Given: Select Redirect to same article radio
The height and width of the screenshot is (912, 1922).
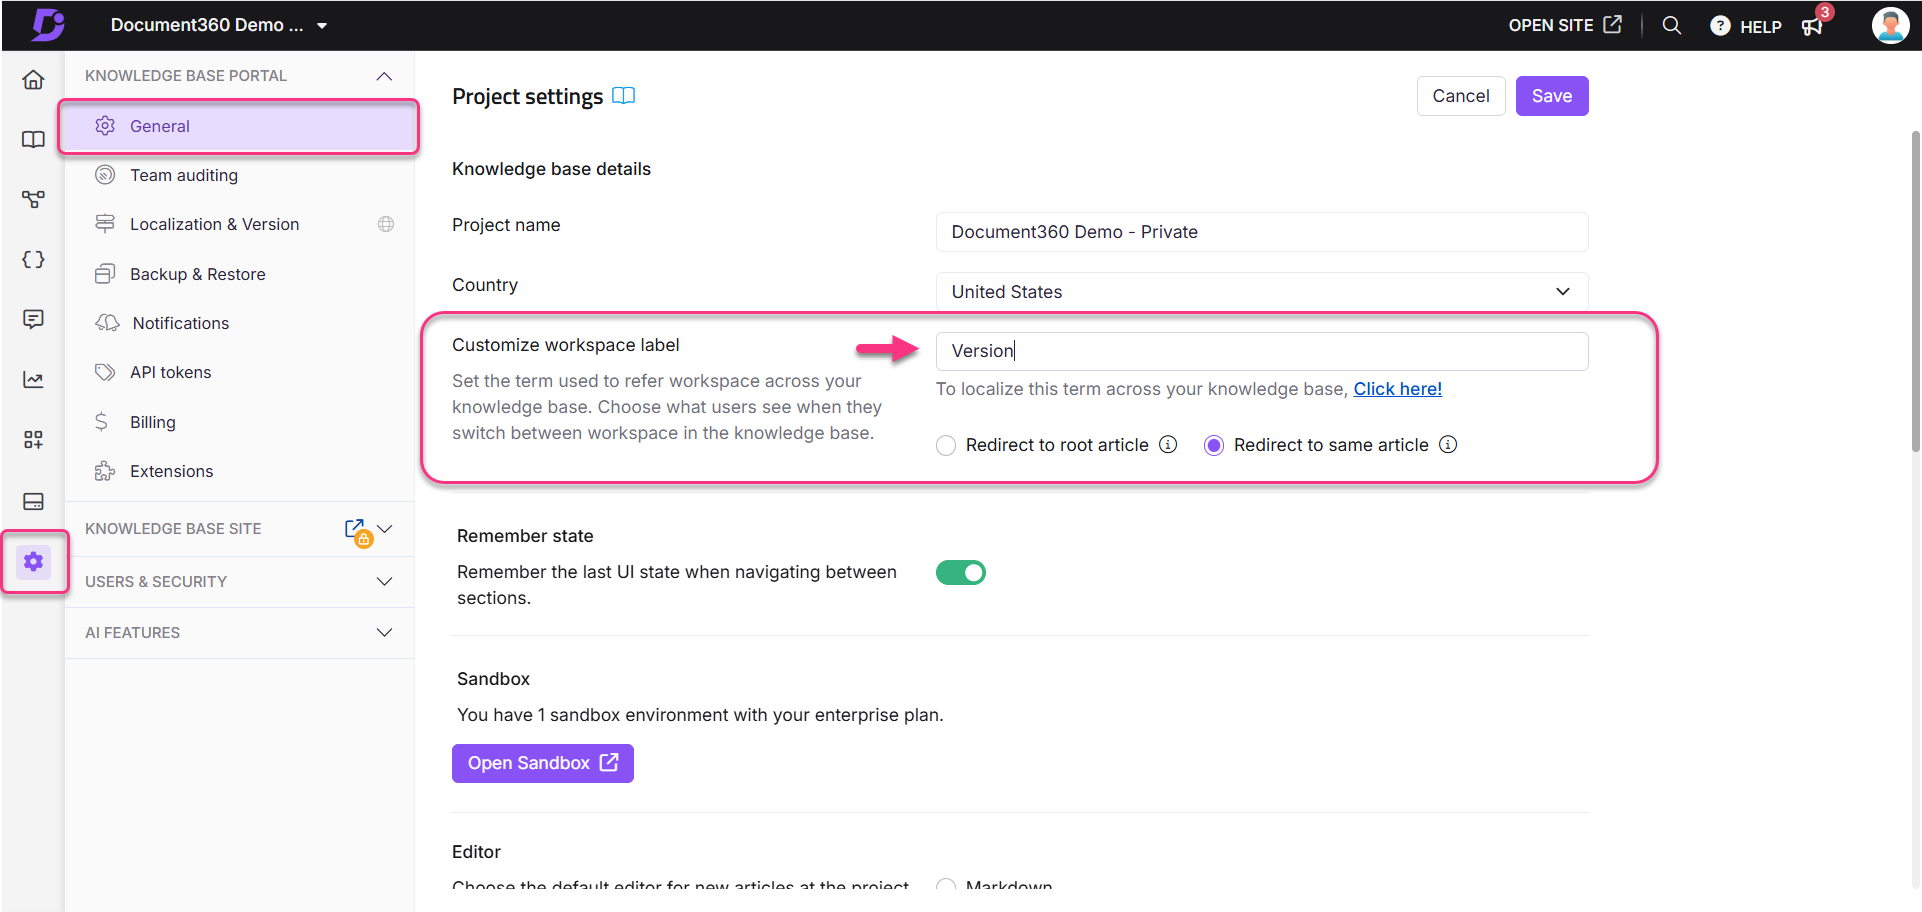Looking at the screenshot, I should point(1214,446).
